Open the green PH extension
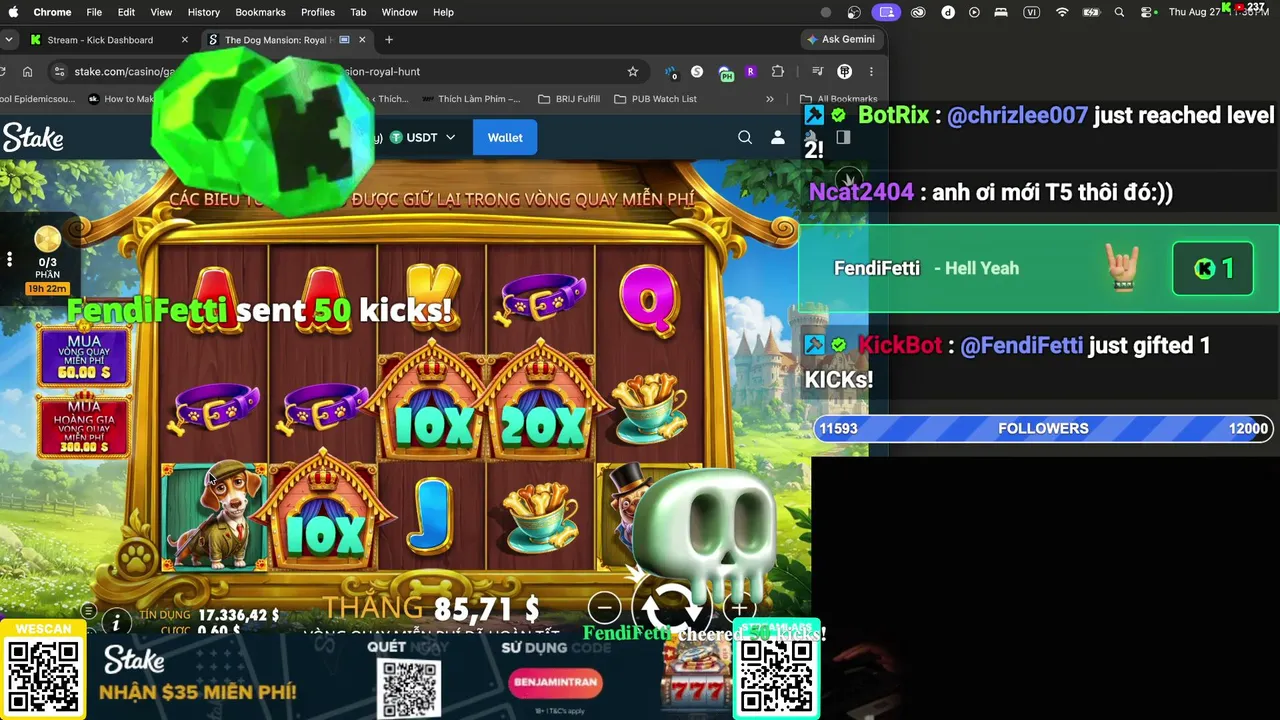 pos(726,72)
